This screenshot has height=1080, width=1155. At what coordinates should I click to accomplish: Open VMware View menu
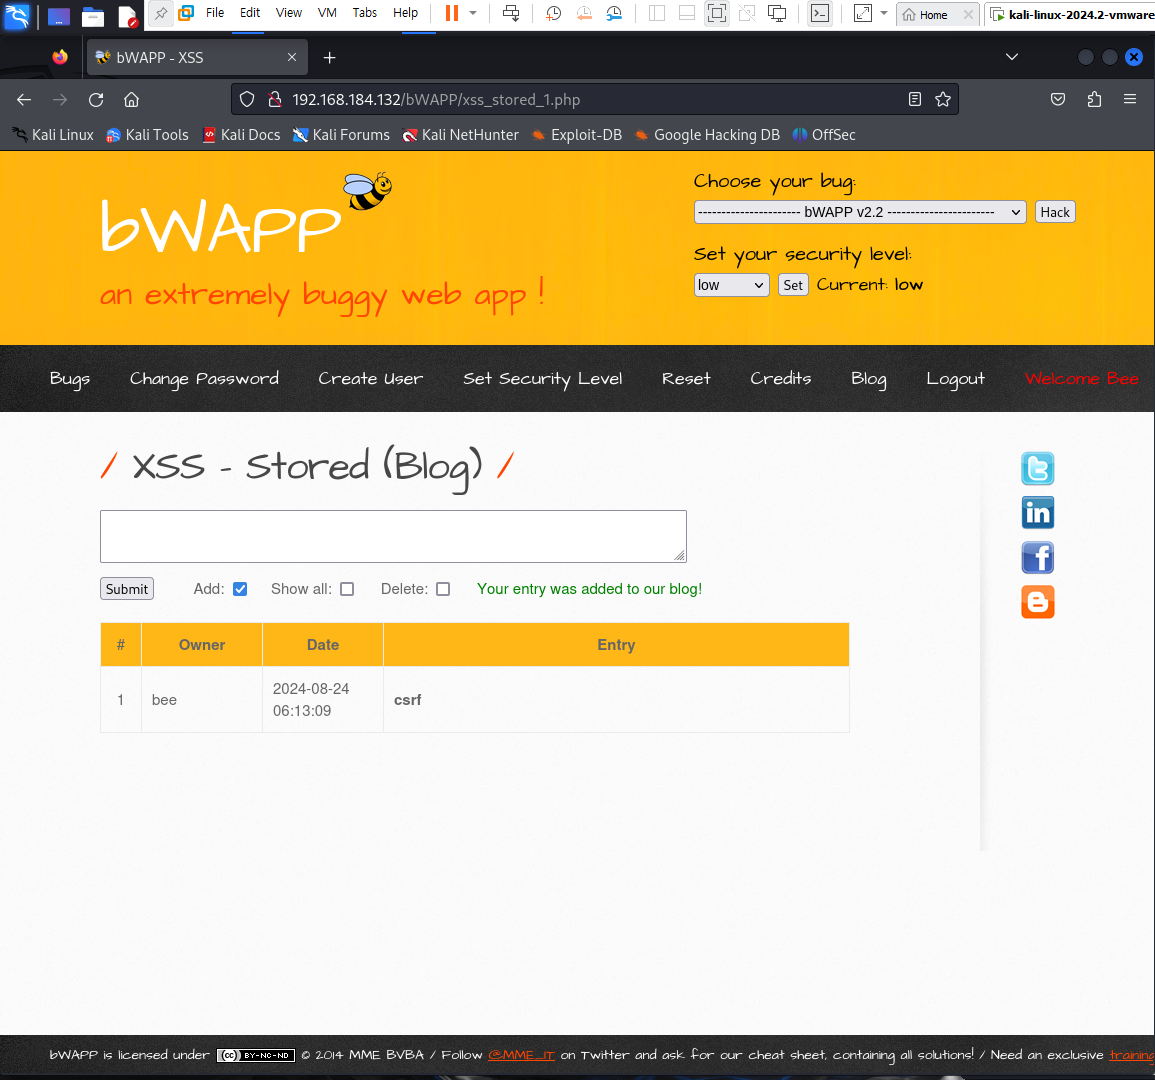click(289, 13)
